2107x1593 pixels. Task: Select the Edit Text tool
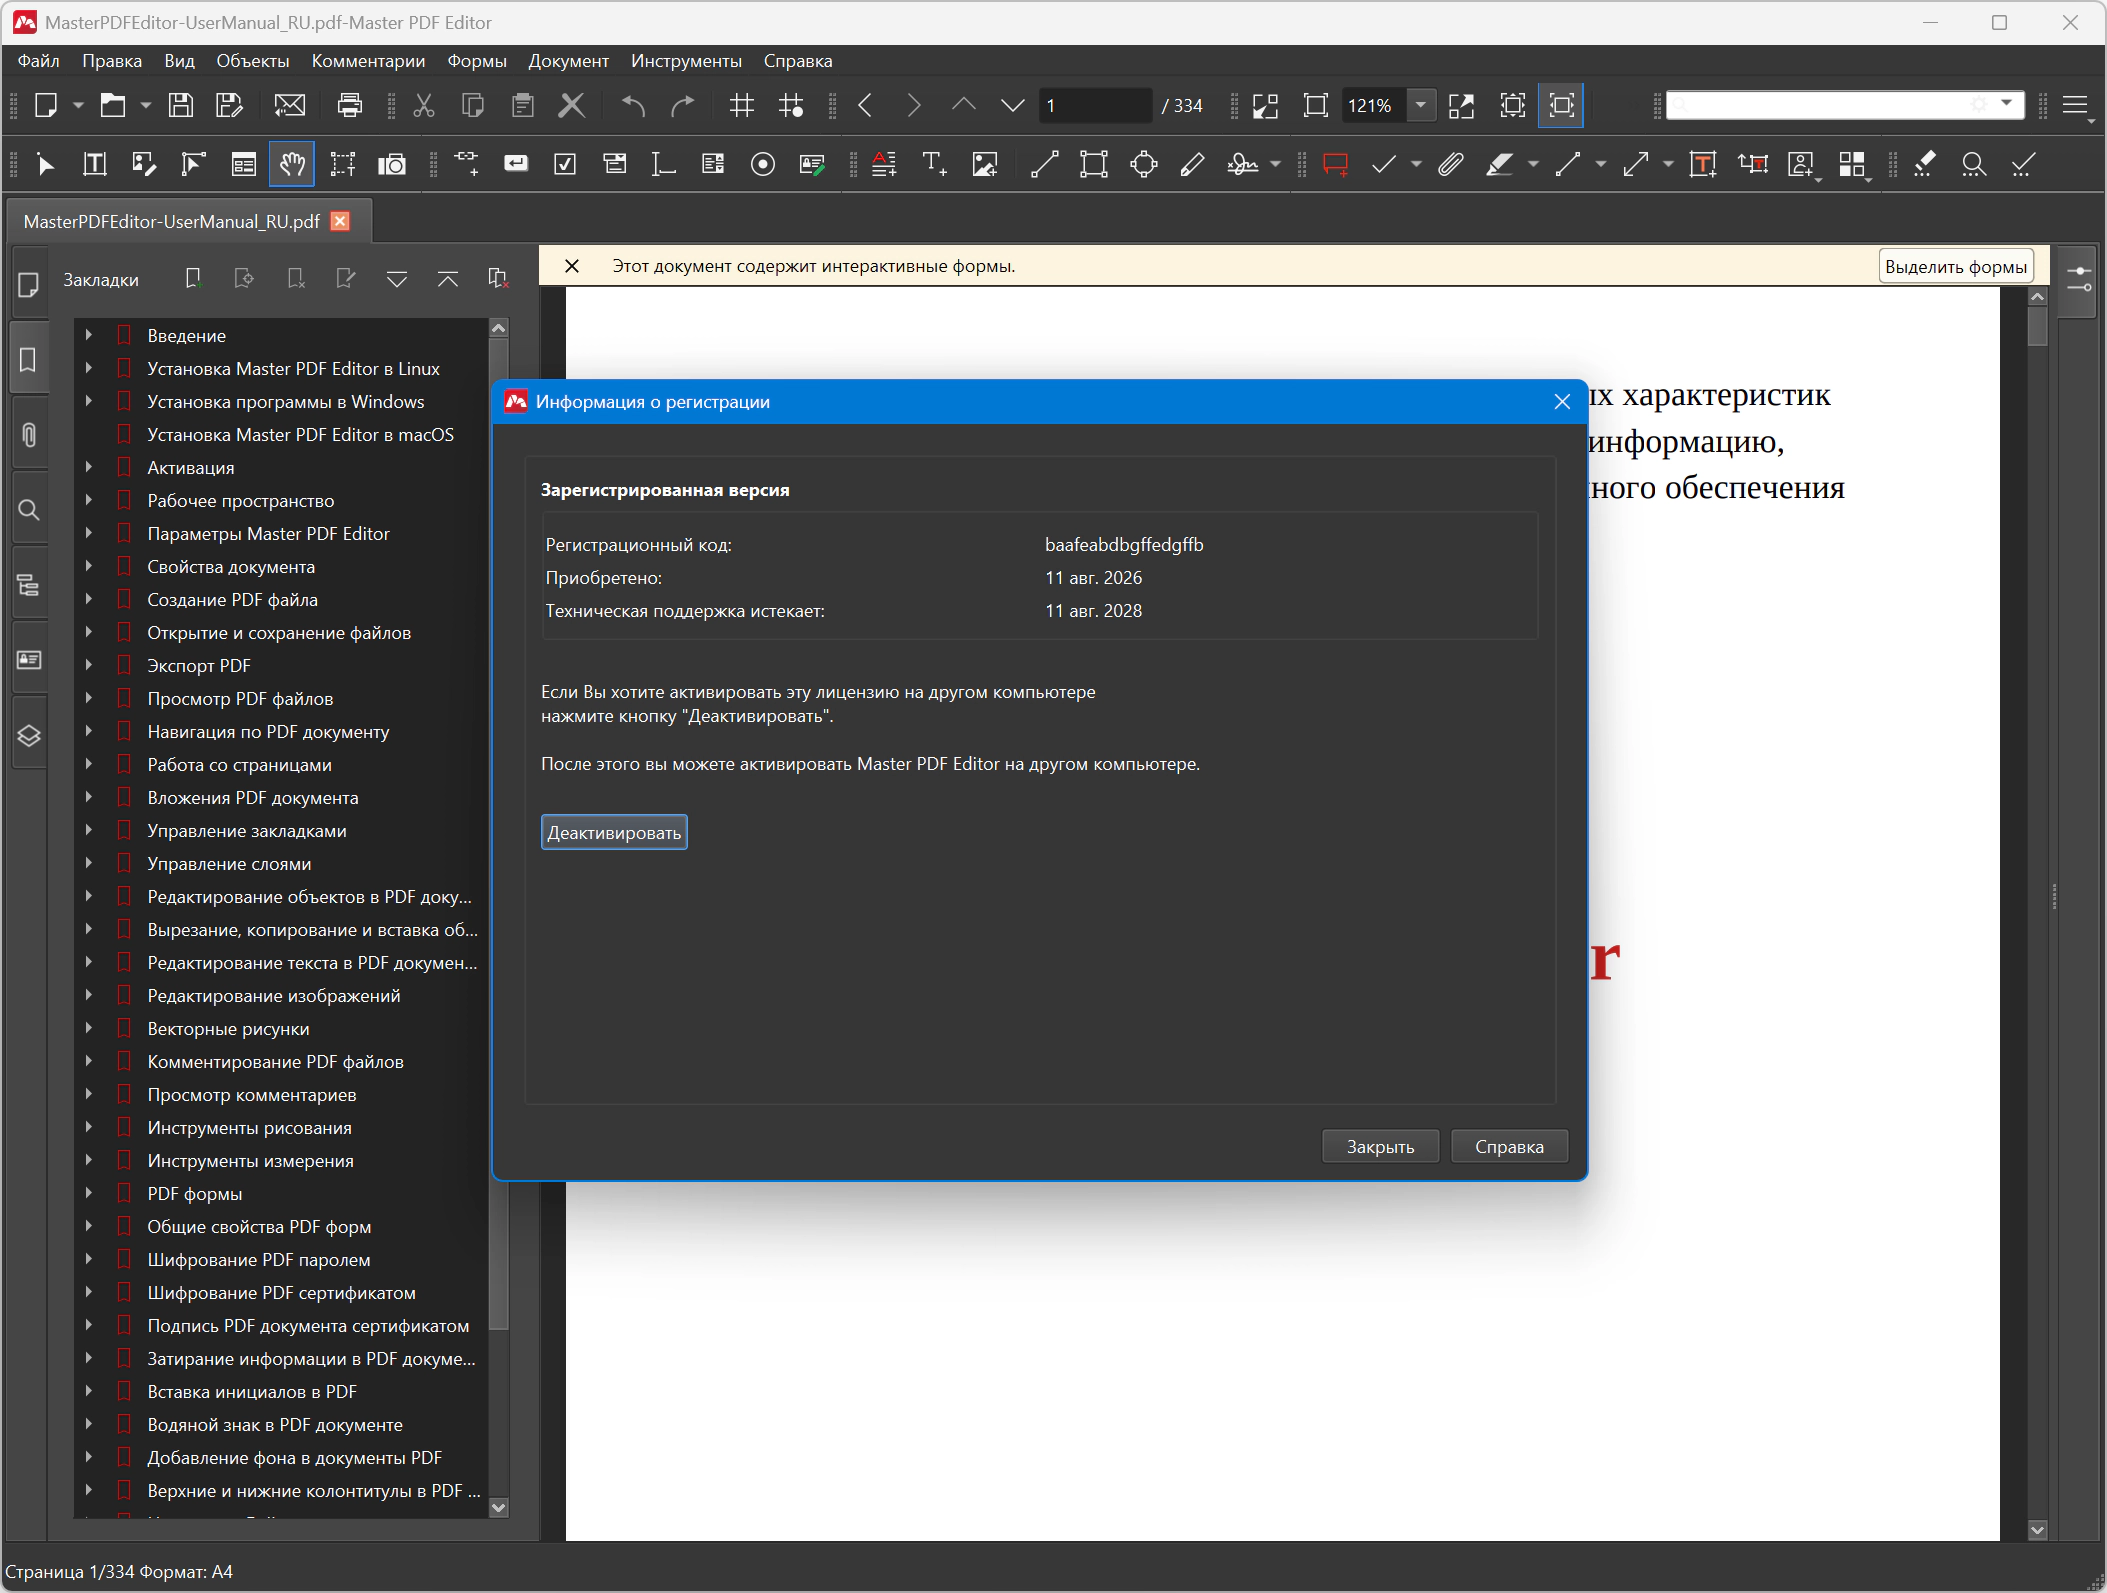95,164
